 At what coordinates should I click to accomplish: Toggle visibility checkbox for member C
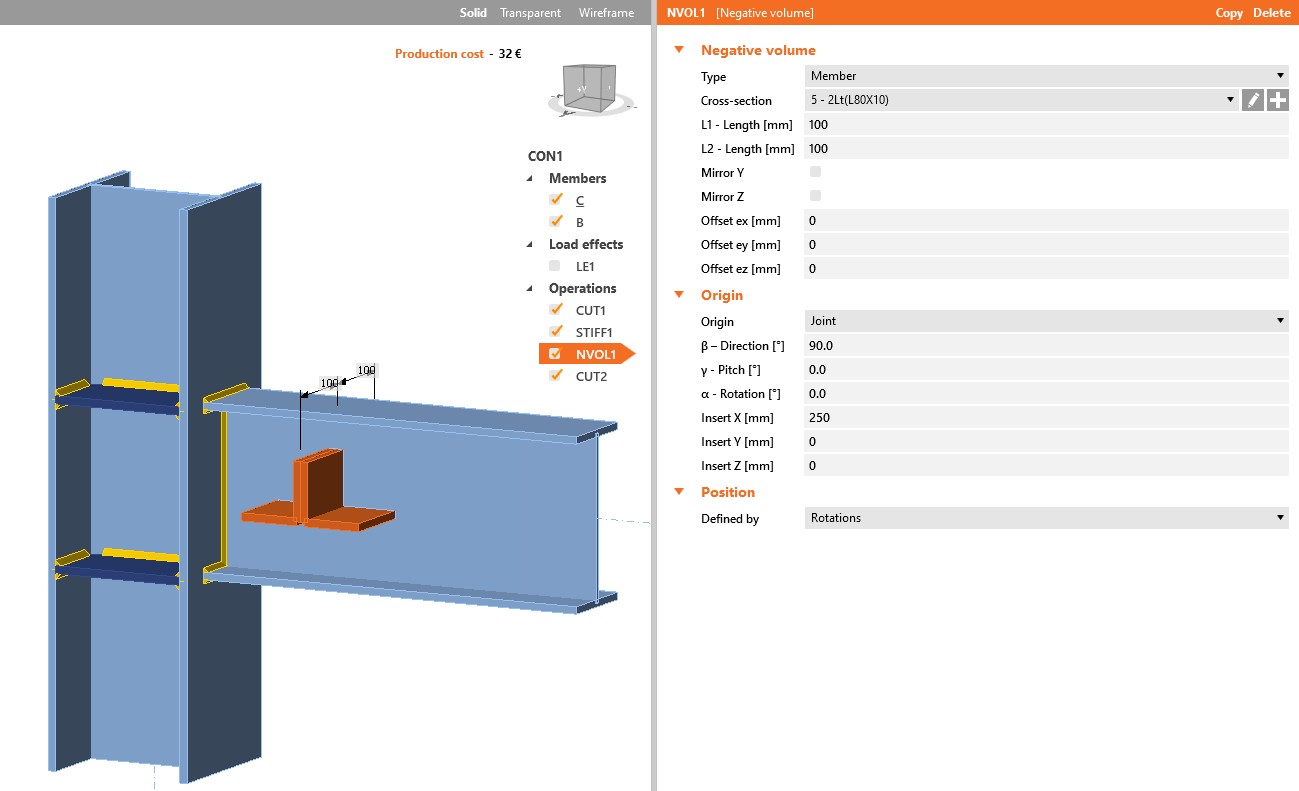(x=556, y=199)
